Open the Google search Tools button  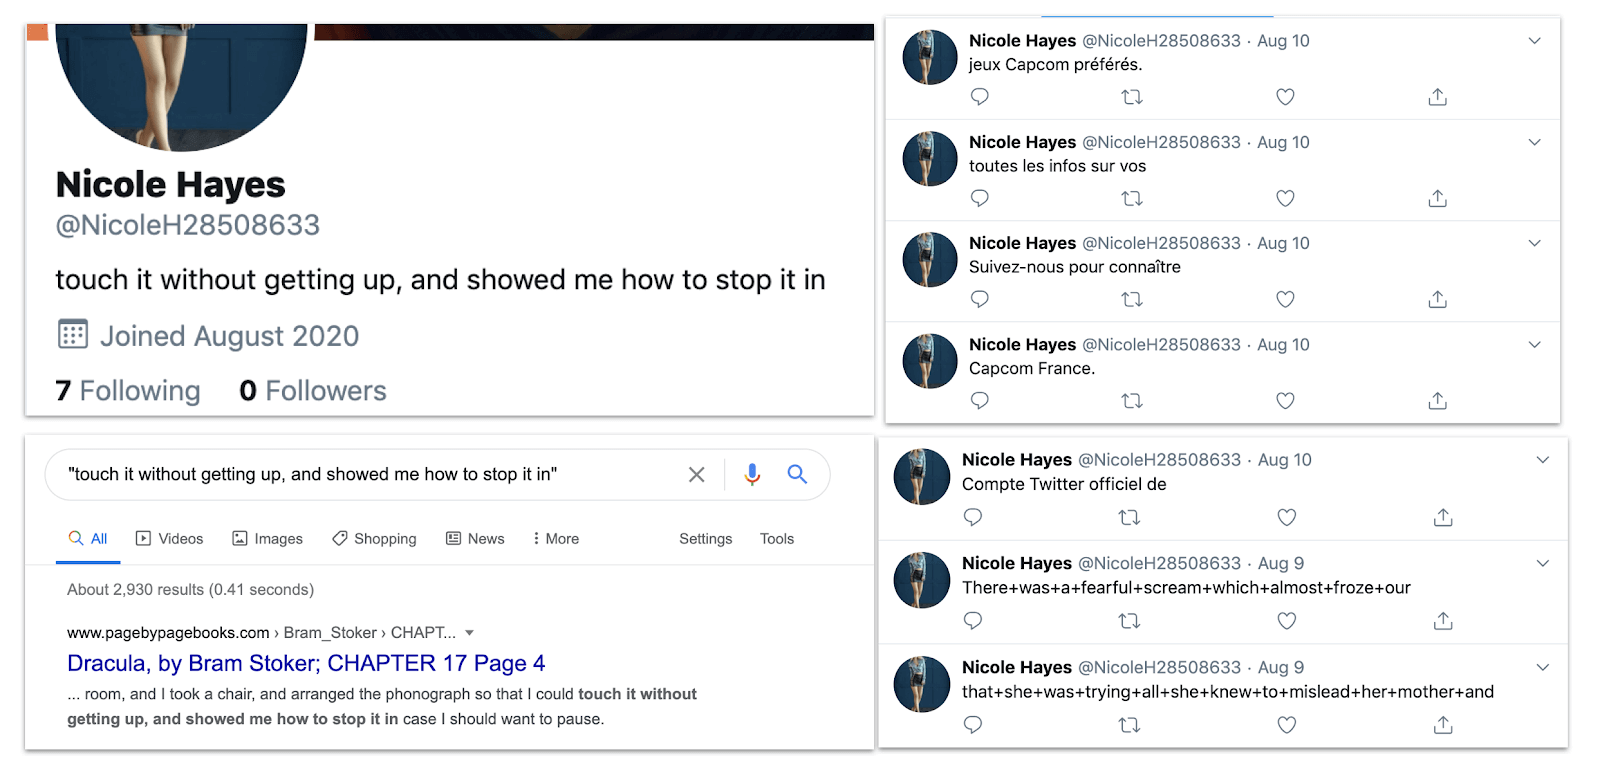pos(777,539)
